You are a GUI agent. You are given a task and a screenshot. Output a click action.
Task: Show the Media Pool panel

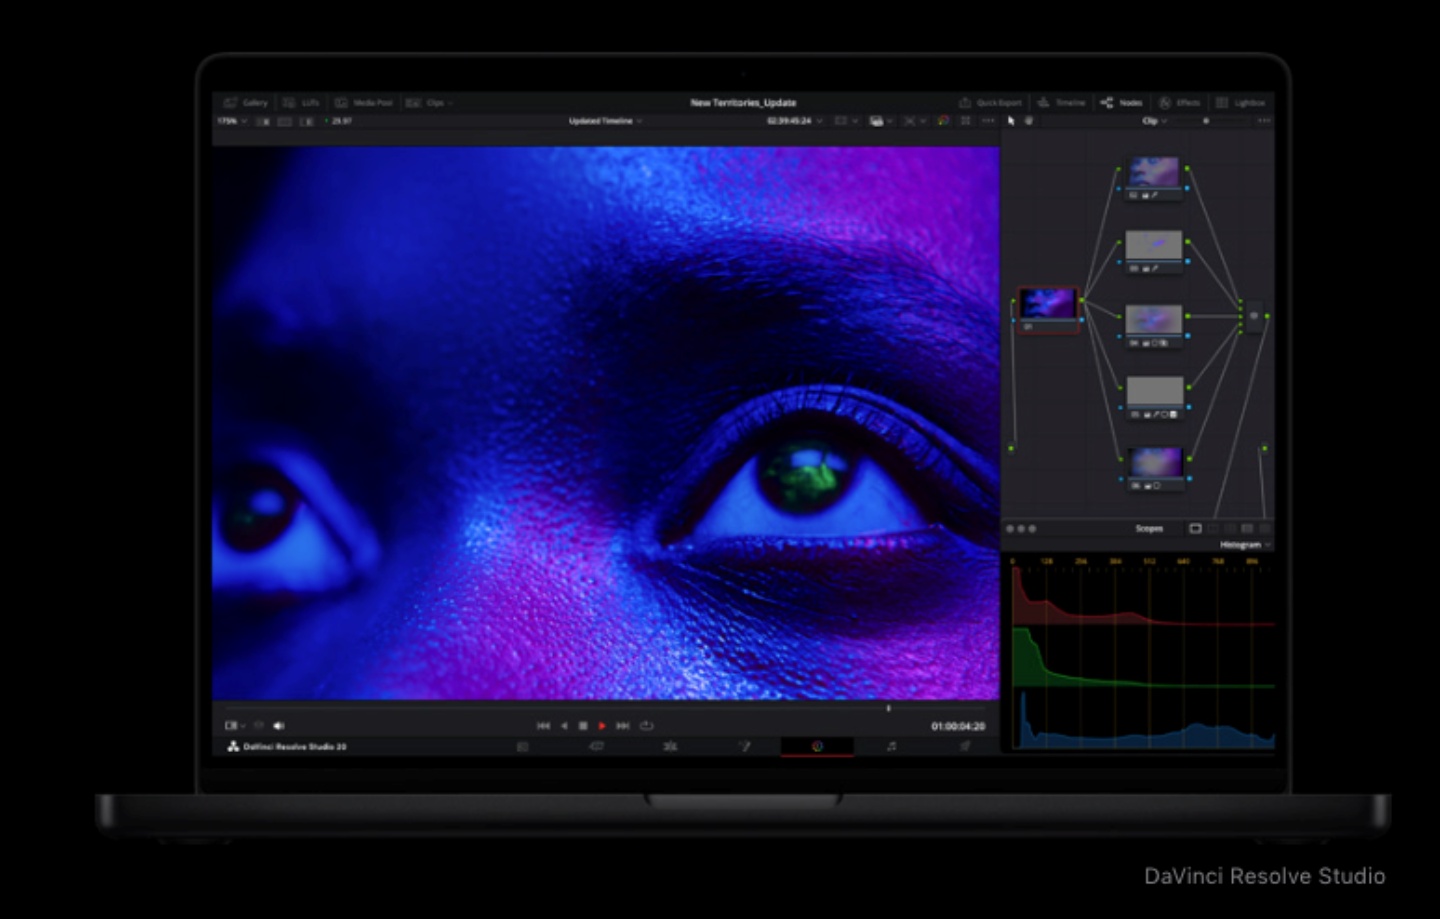click(x=364, y=103)
